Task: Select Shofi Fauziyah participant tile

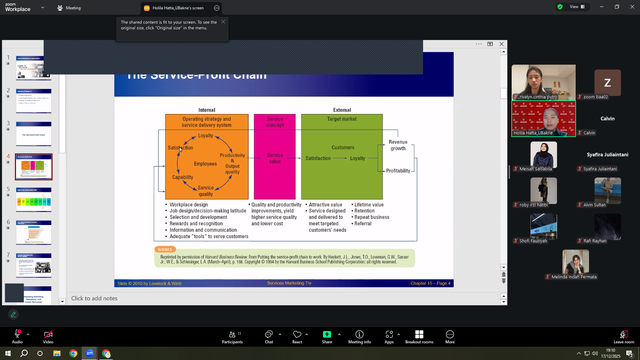Action: (544, 227)
